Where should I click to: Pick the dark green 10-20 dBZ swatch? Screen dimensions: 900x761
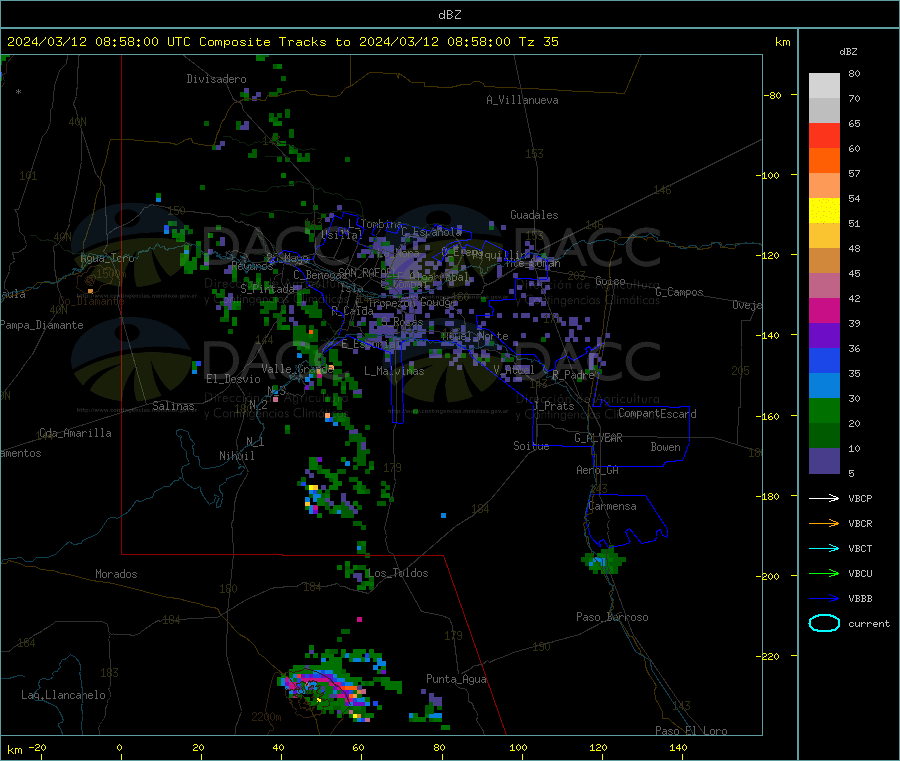pyautogui.click(x=824, y=436)
